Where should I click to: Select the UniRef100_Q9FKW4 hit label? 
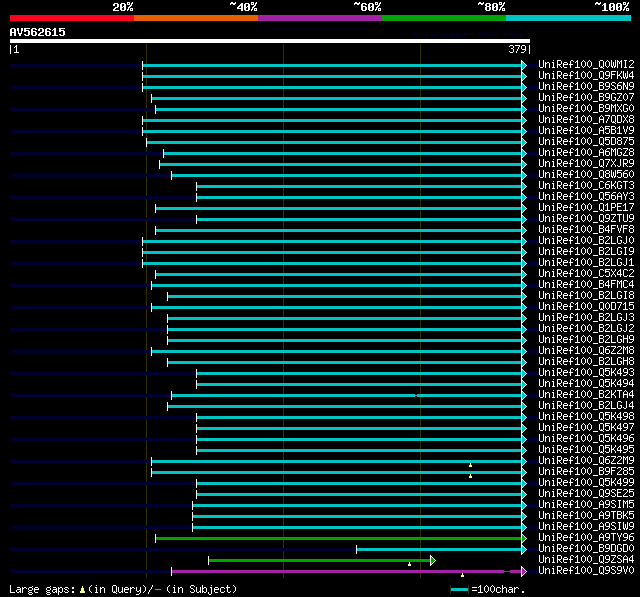pyautogui.click(x=586, y=75)
